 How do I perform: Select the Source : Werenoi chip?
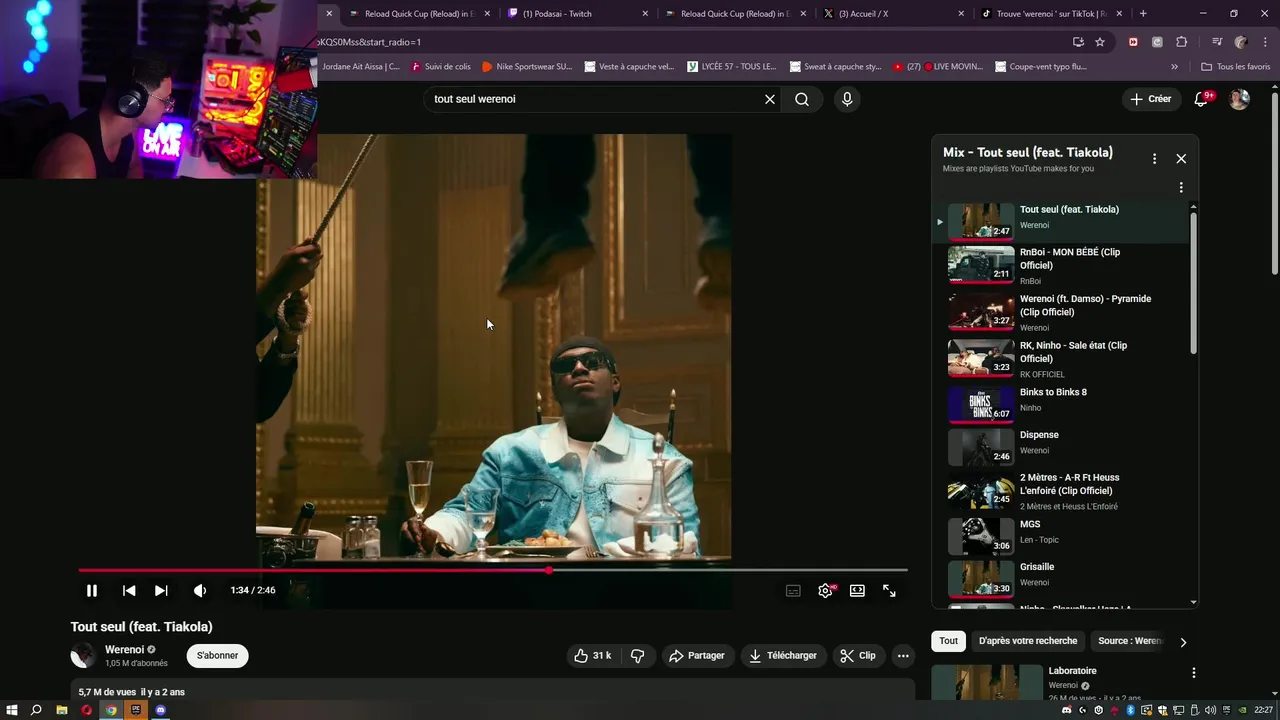coord(1130,641)
